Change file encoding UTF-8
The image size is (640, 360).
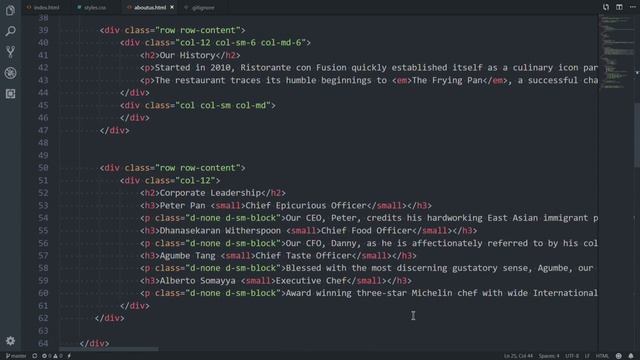[x=572, y=356]
